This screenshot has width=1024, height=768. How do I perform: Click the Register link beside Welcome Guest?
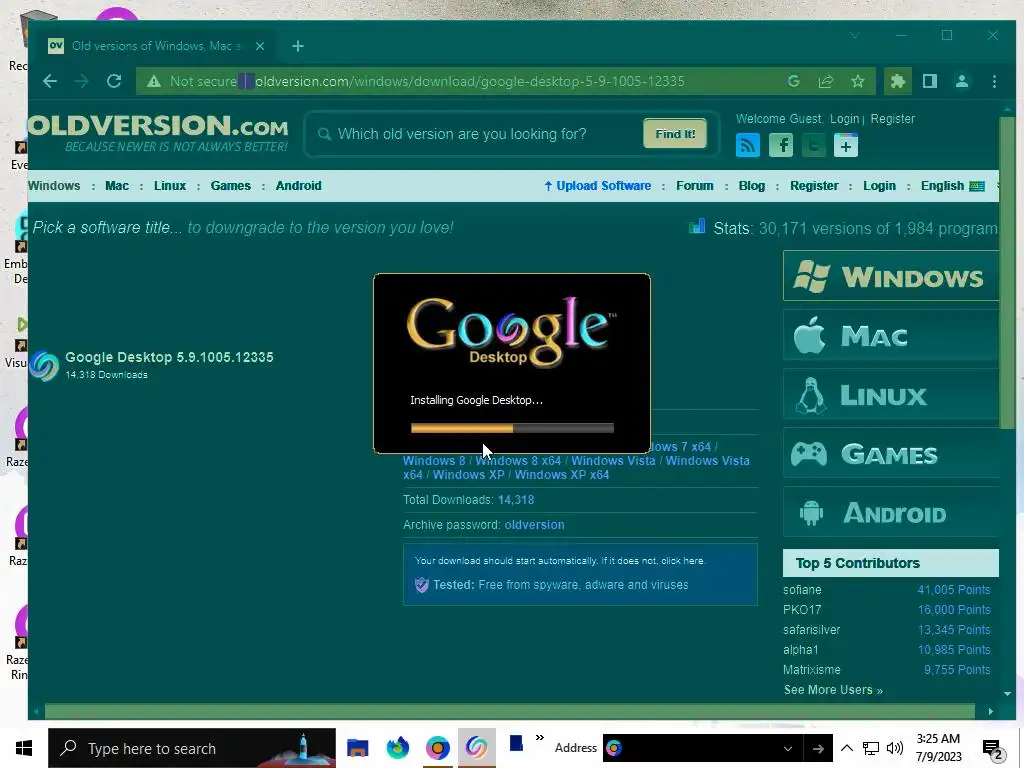(x=892, y=119)
